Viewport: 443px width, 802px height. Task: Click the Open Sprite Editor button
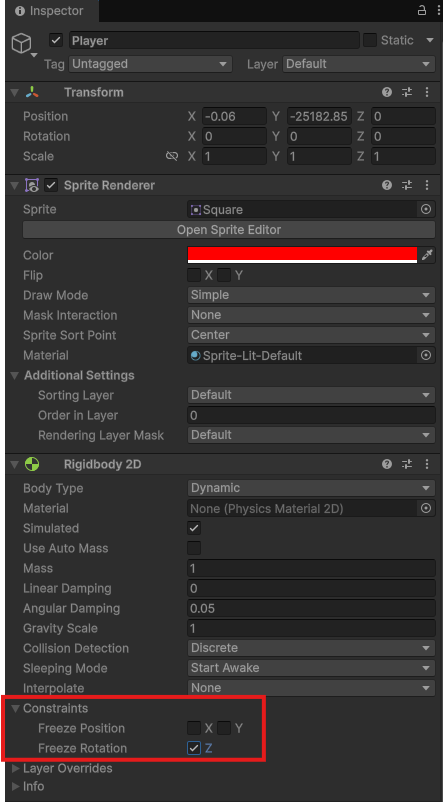coord(229,230)
